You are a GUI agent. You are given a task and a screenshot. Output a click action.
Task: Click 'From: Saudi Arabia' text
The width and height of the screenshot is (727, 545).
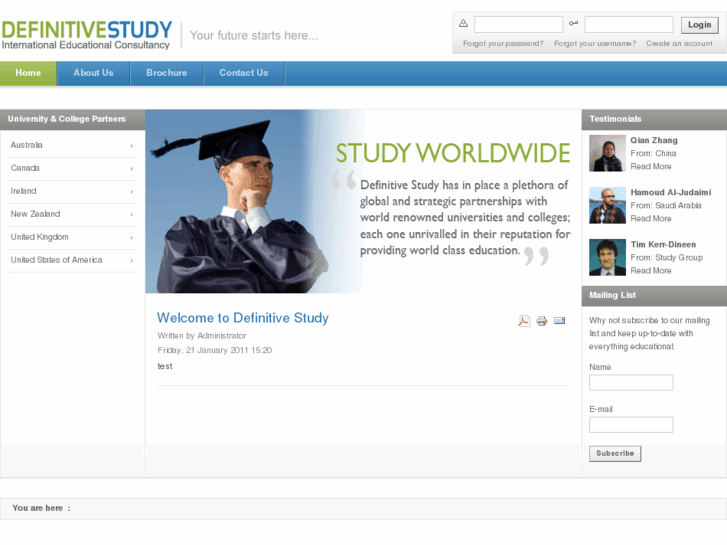[x=666, y=205]
